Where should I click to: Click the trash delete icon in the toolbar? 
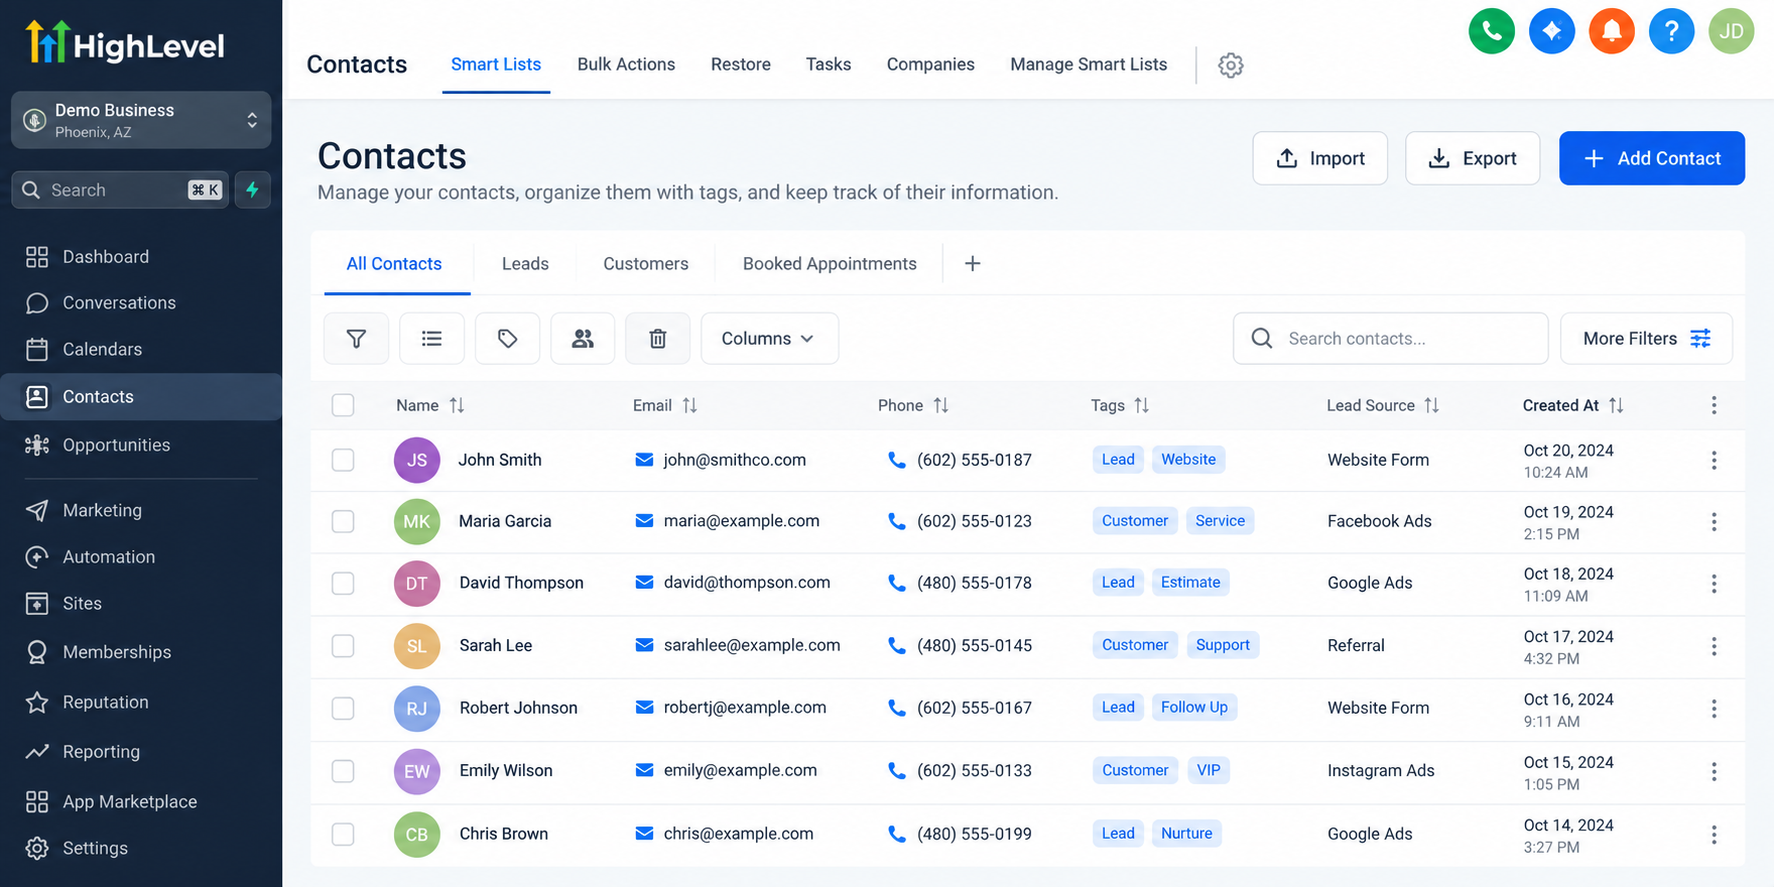(x=658, y=339)
